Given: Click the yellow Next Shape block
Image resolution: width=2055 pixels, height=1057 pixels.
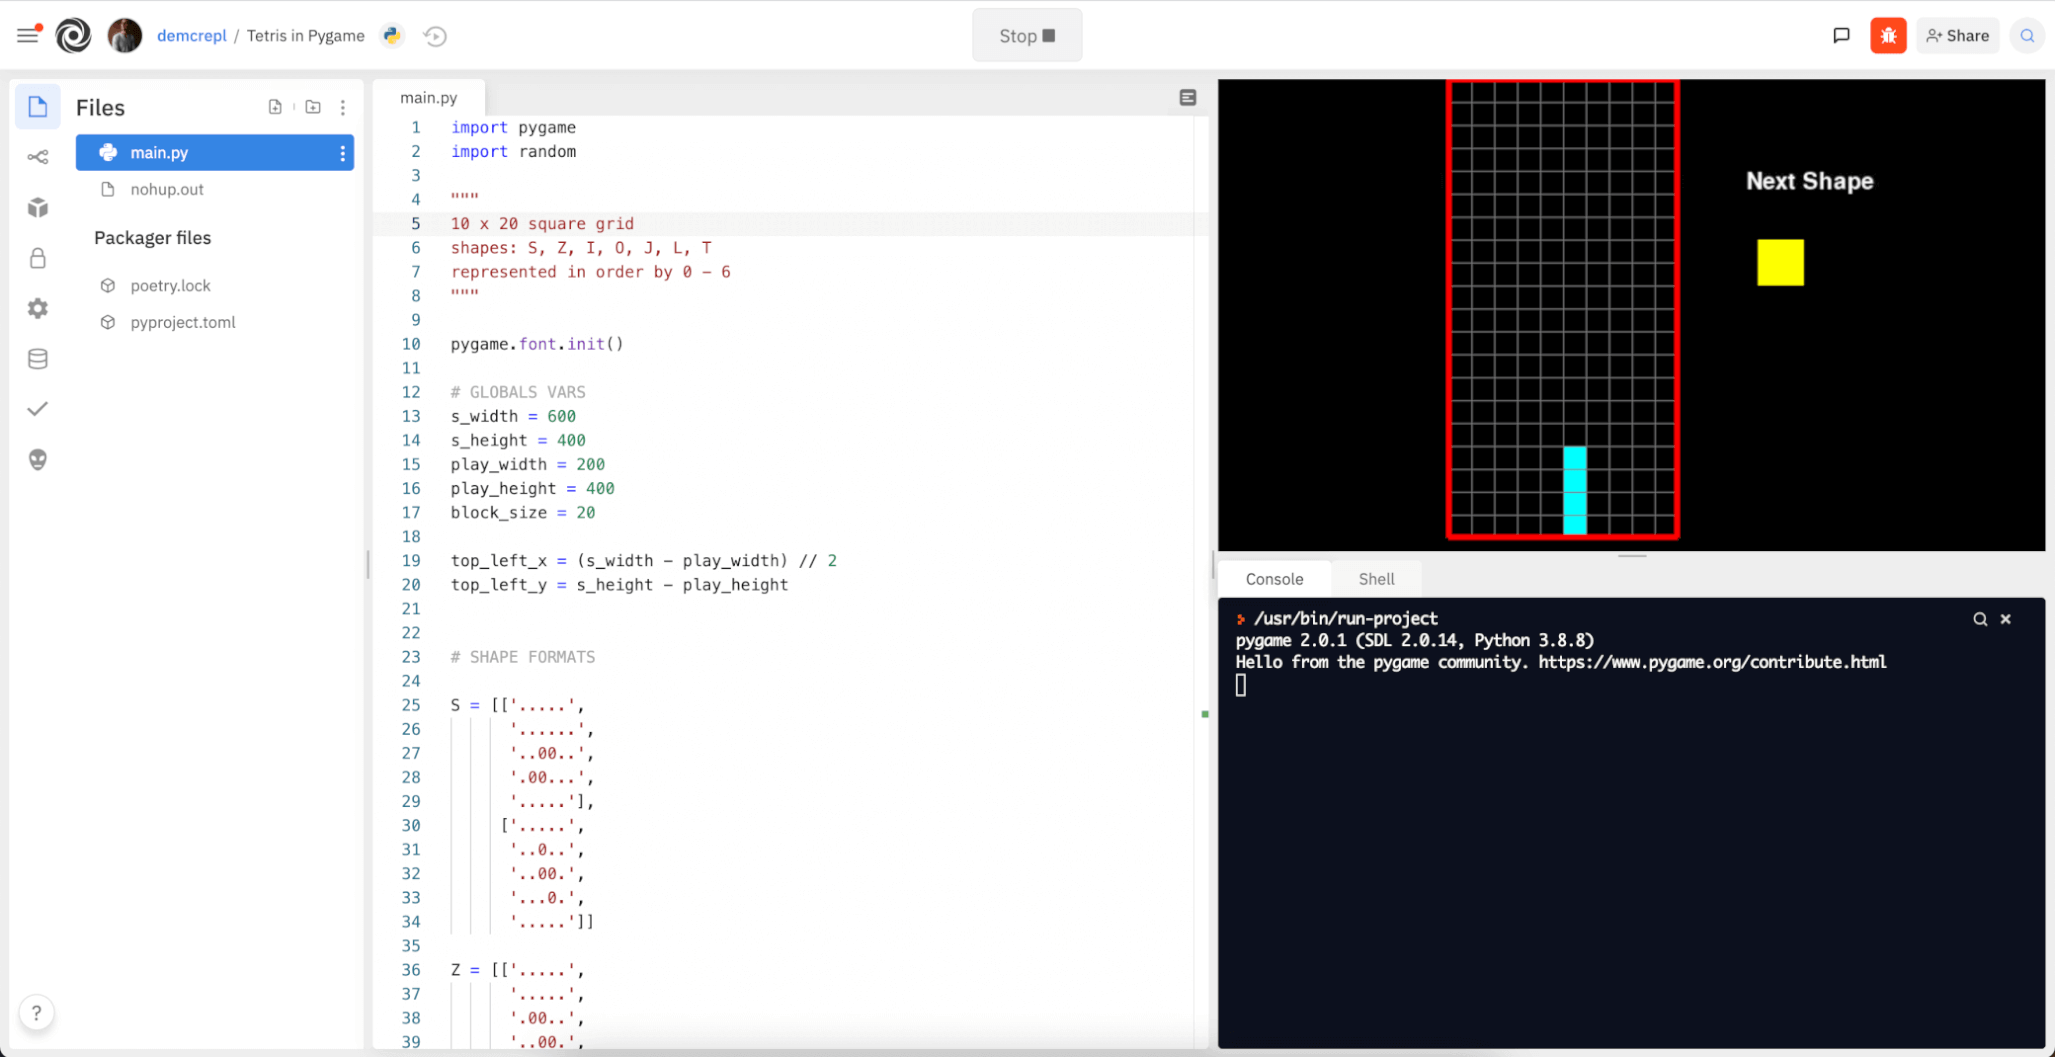Looking at the screenshot, I should pos(1780,263).
